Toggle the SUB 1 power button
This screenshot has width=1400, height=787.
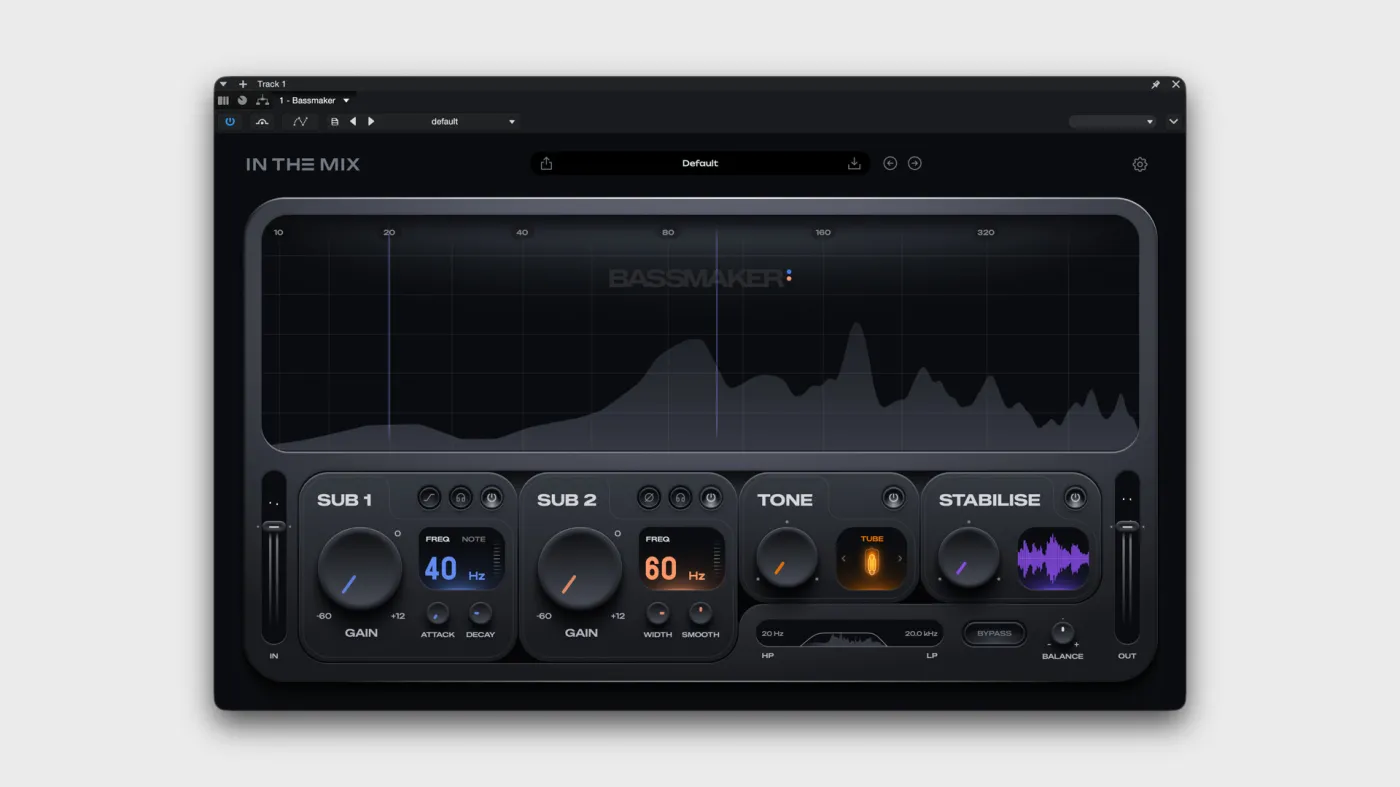point(491,497)
